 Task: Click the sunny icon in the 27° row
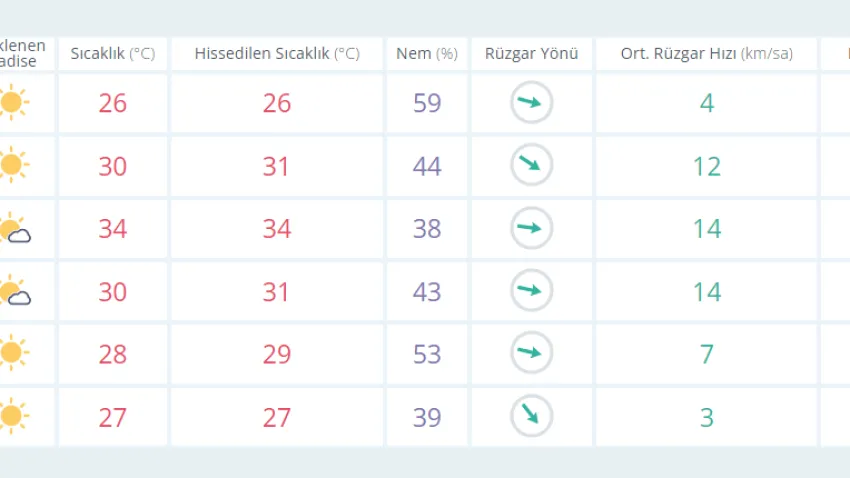12,416
